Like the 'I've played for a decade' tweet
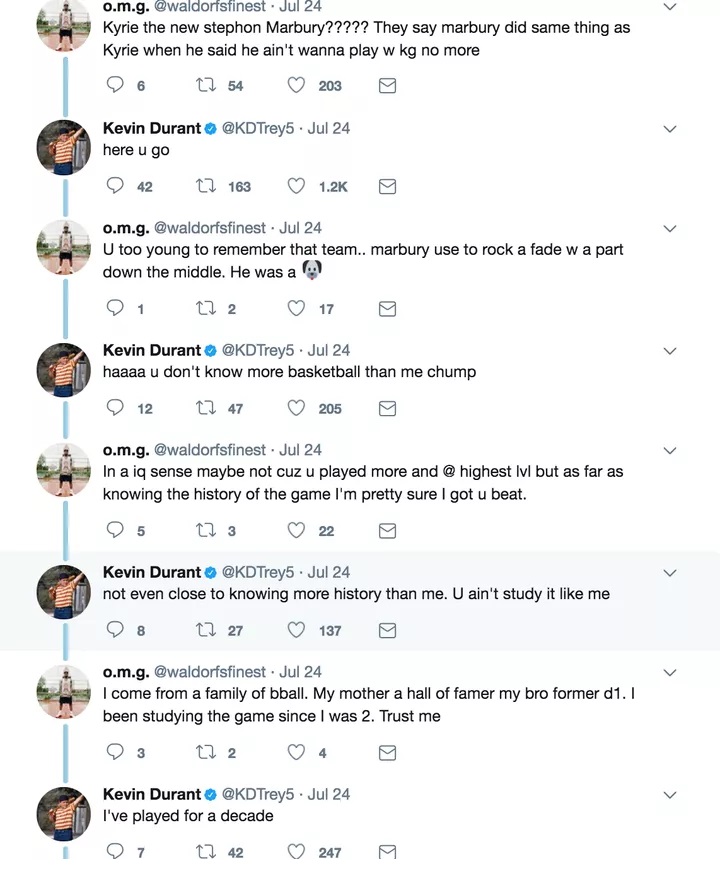The image size is (720, 876). (296, 852)
